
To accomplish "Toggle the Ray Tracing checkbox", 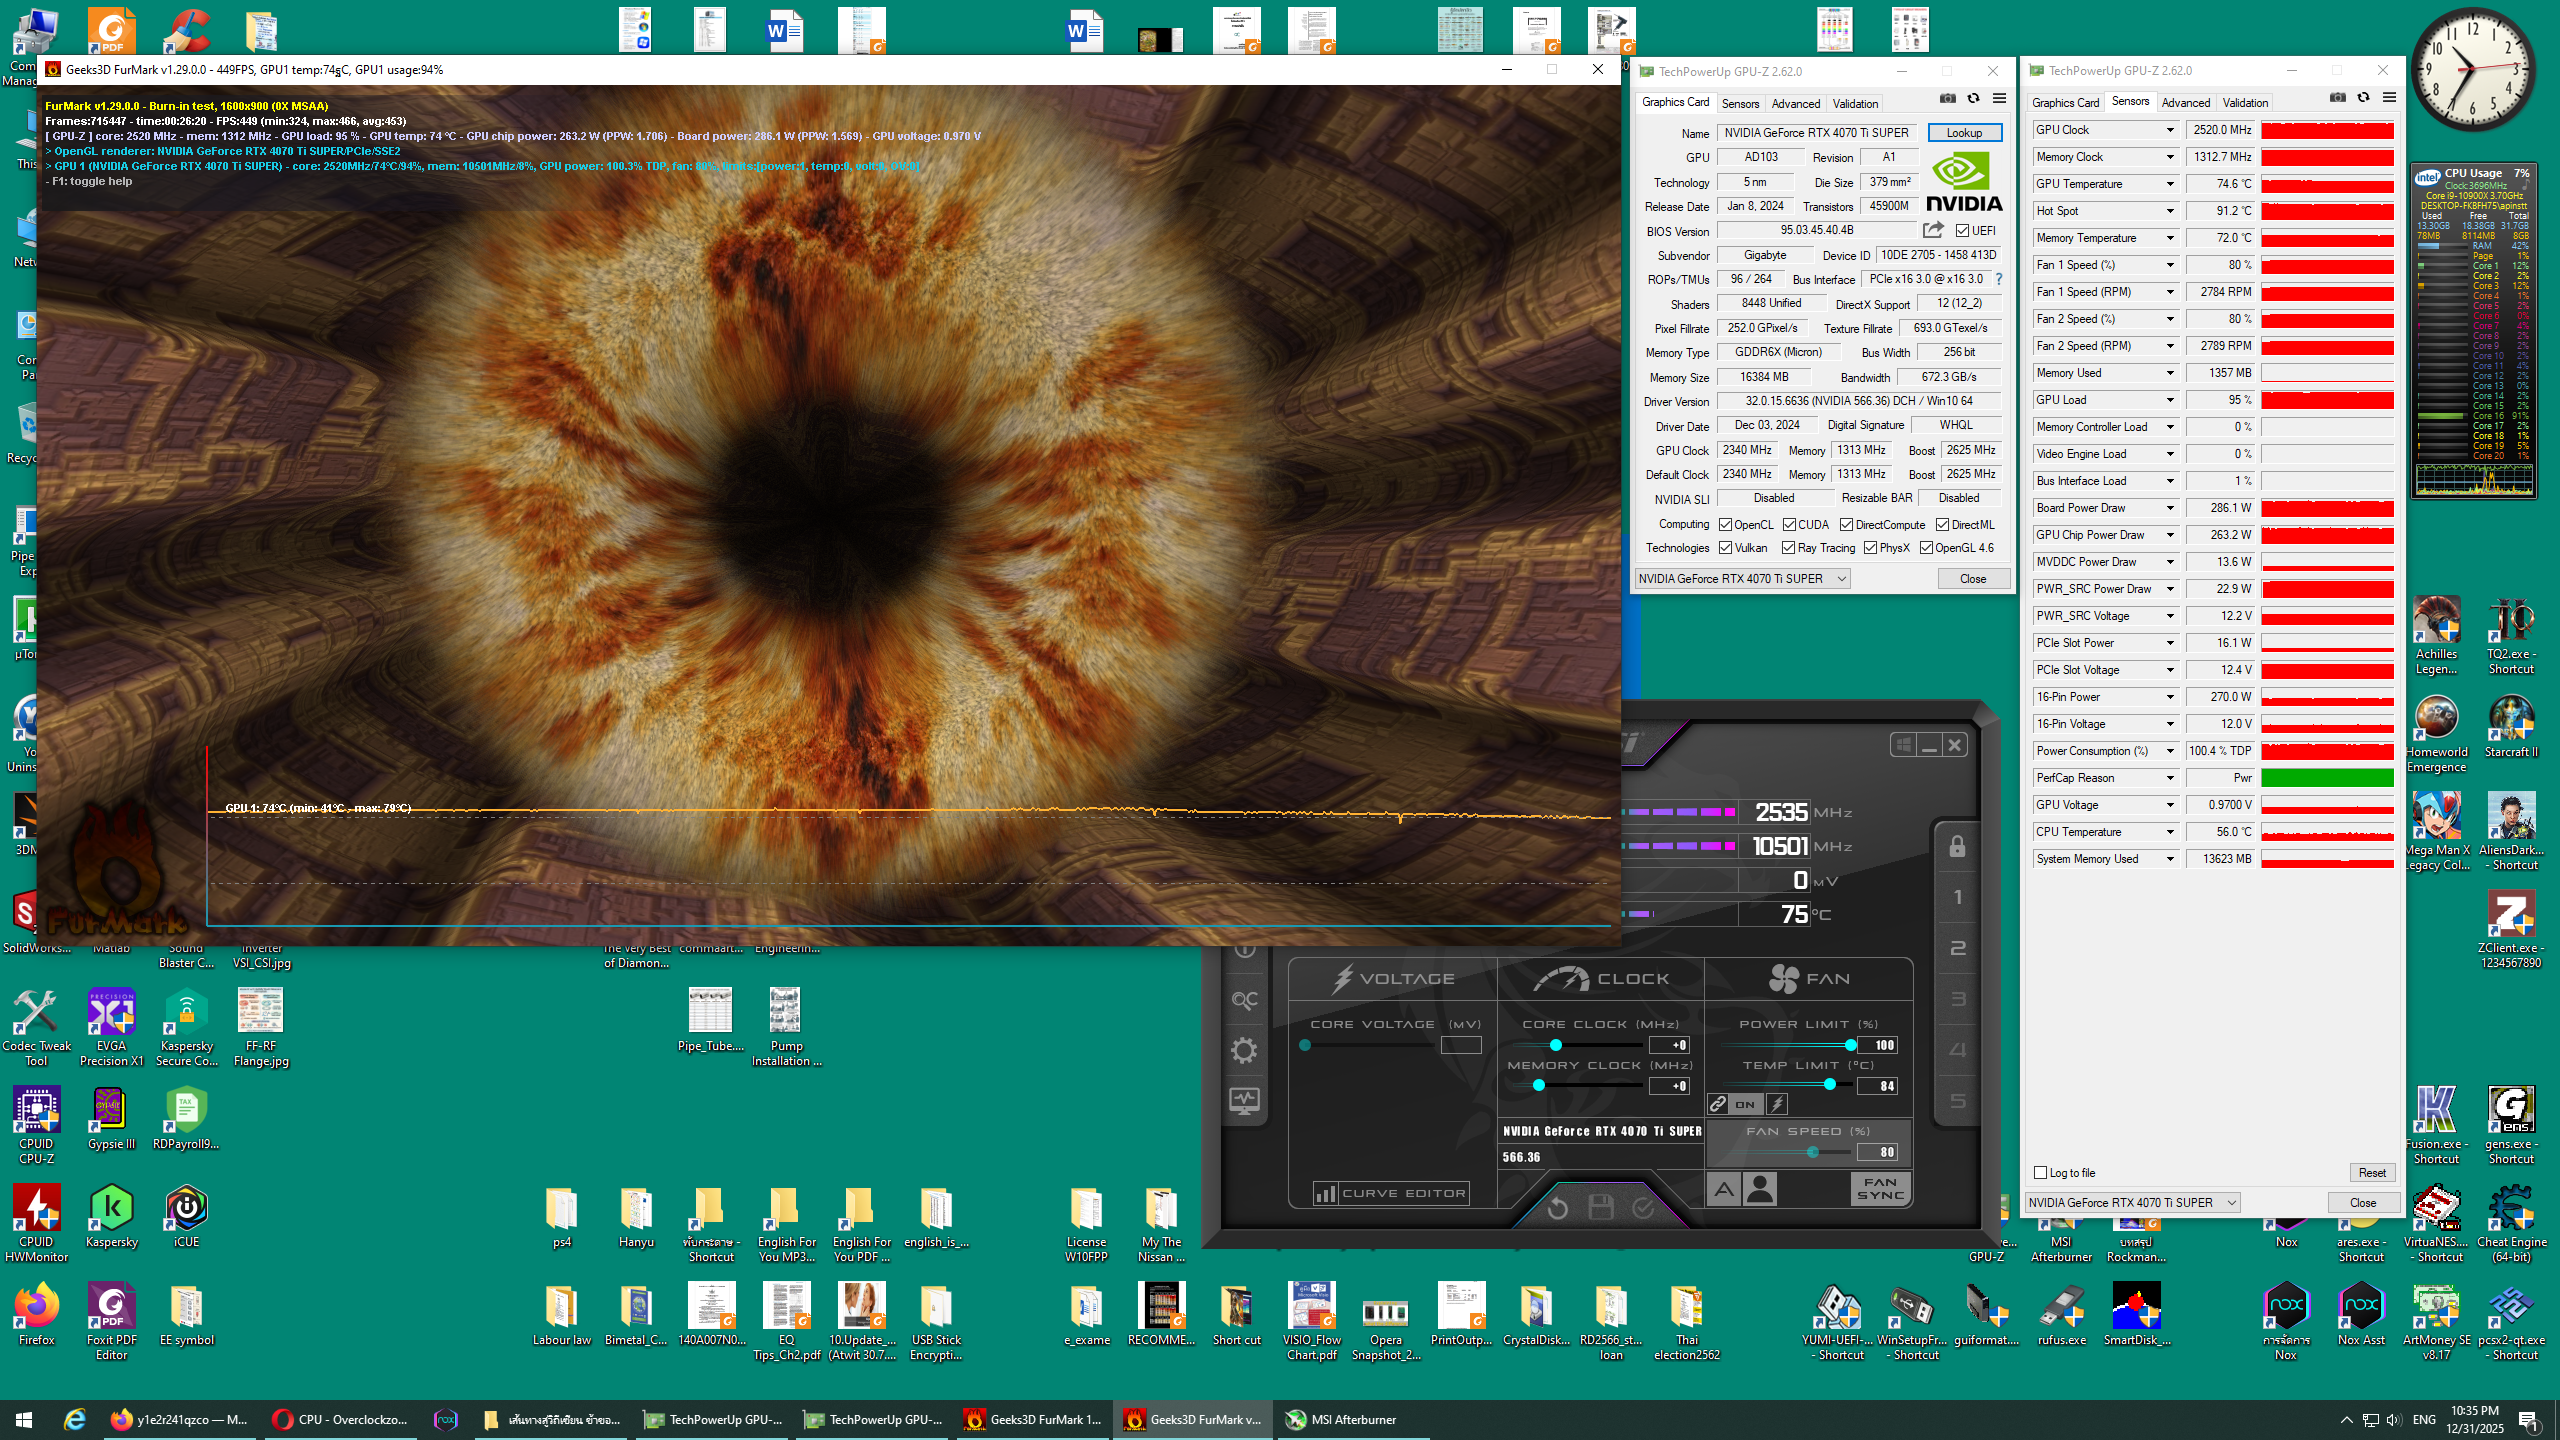I will 1788,548.
